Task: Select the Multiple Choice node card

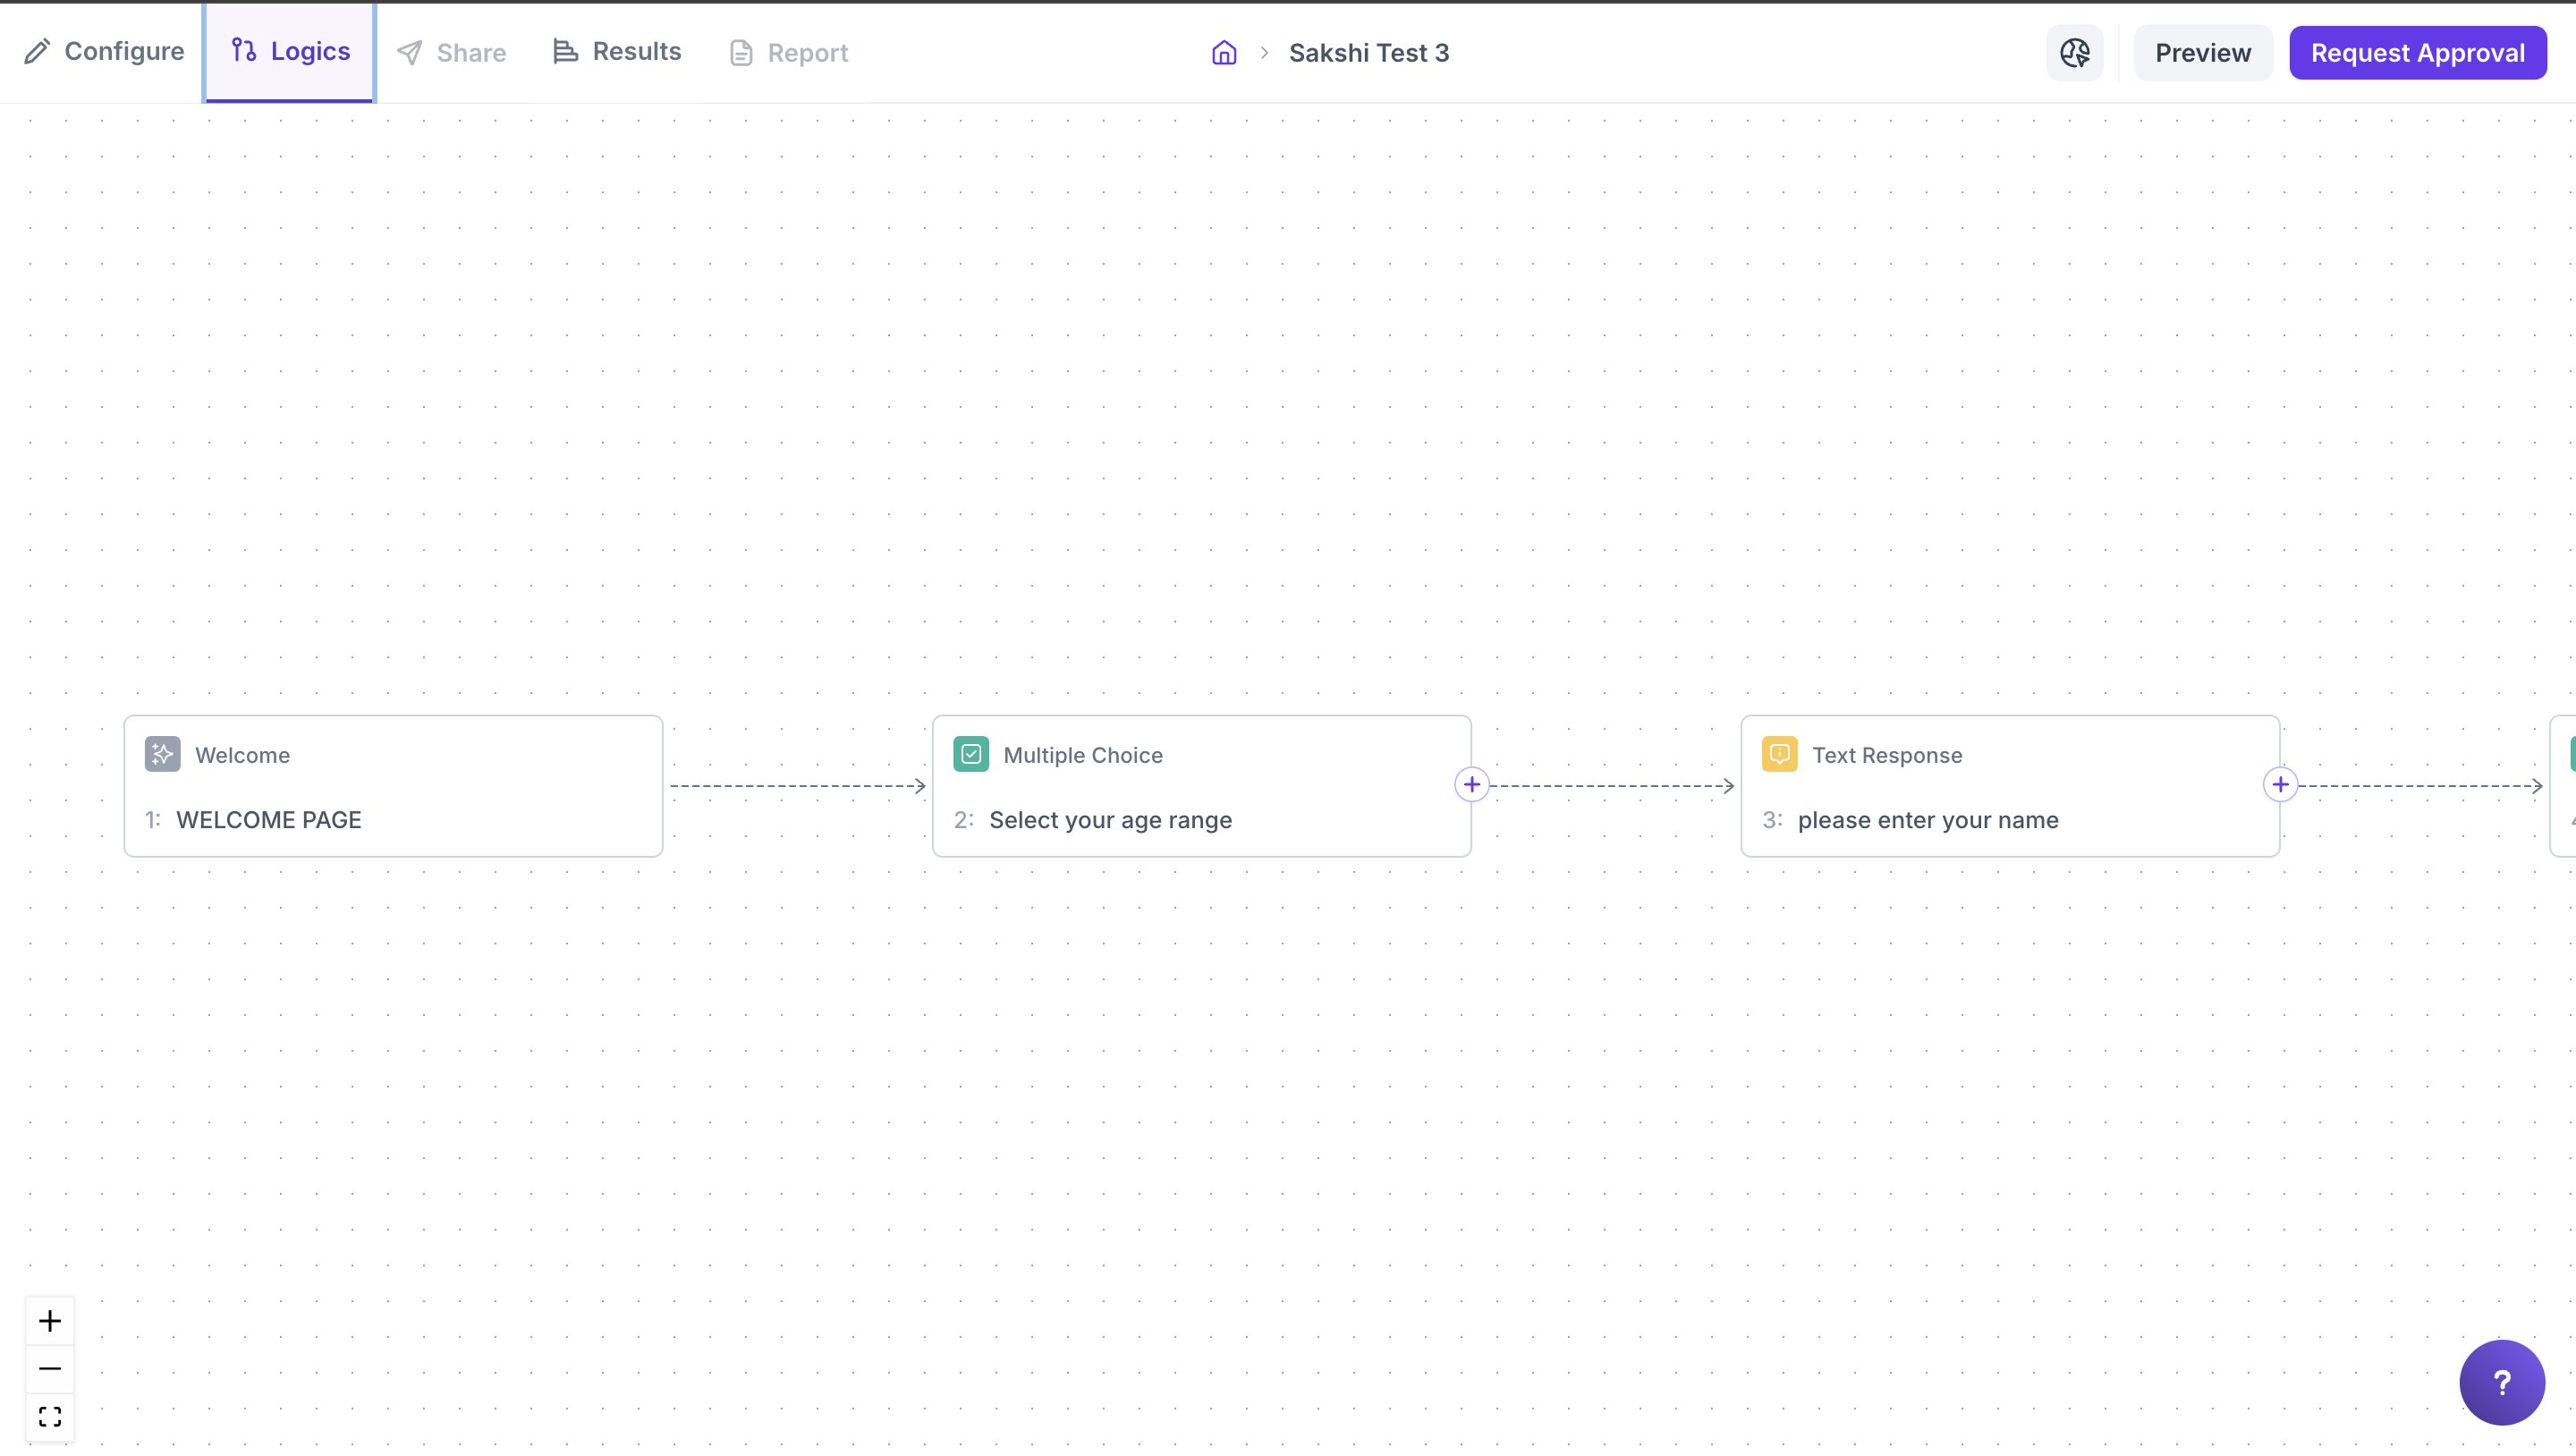Action: (x=1202, y=786)
